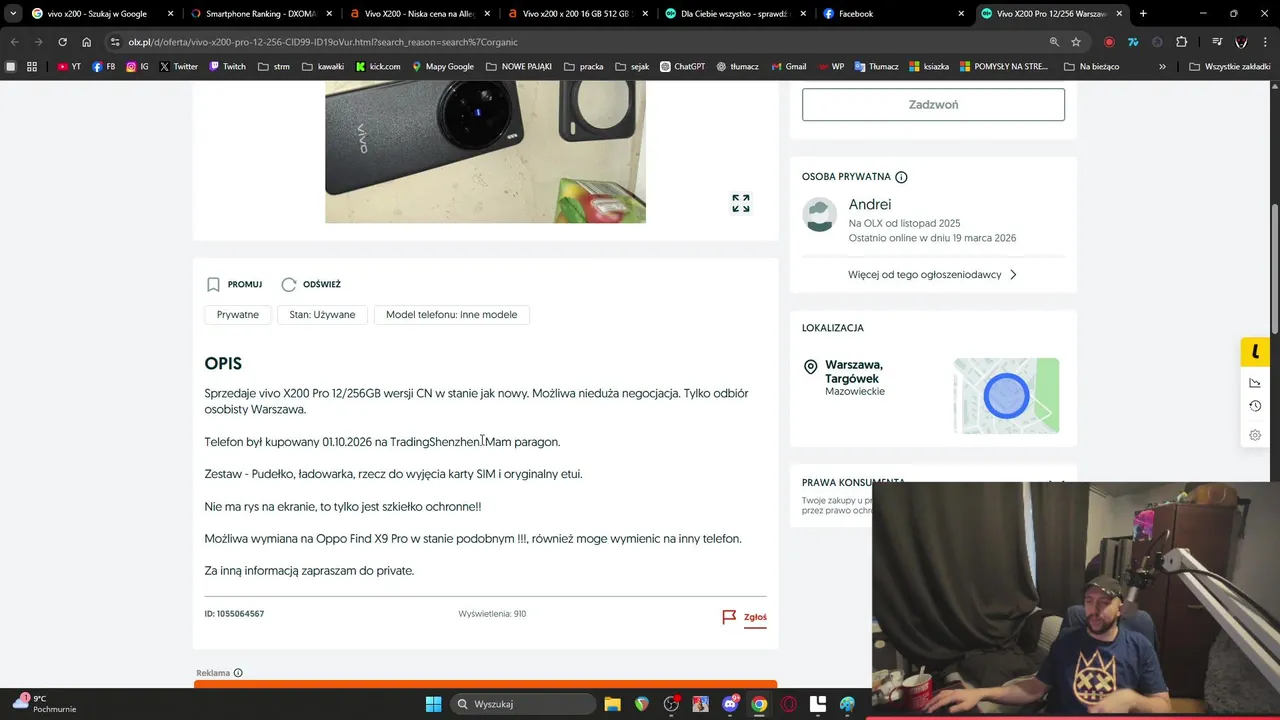The height and width of the screenshot is (720, 1280).
Task: Click the Zgłoś report link
Action: coord(755,617)
